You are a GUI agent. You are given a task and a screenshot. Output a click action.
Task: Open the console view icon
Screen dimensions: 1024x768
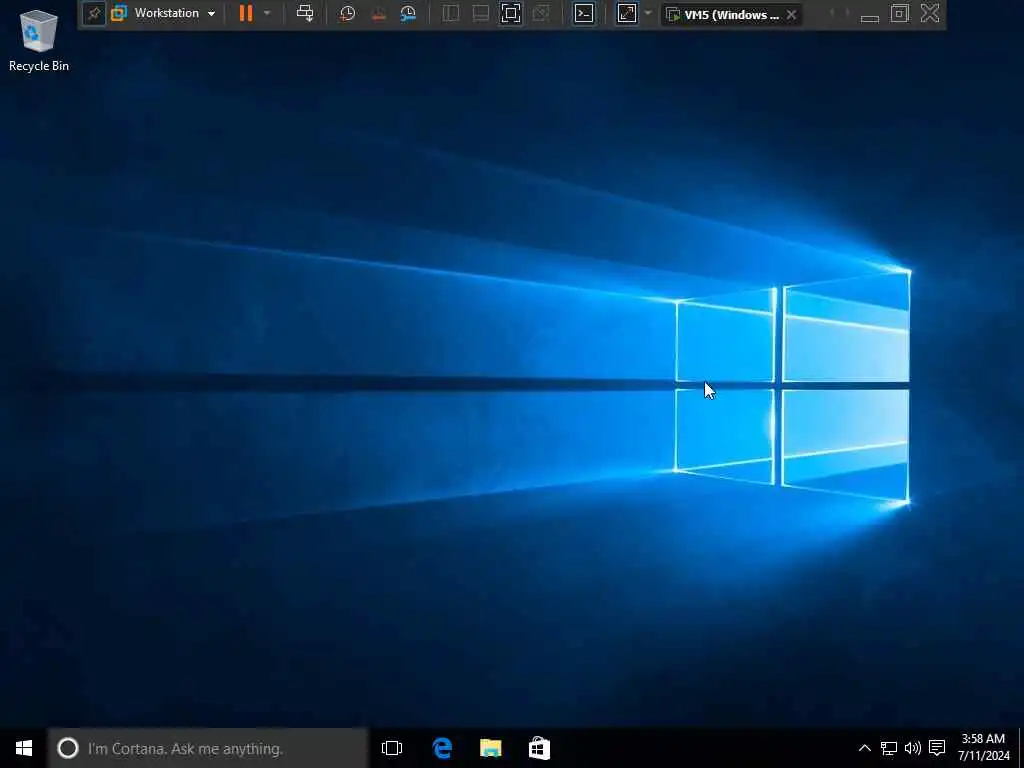pyautogui.click(x=584, y=14)
